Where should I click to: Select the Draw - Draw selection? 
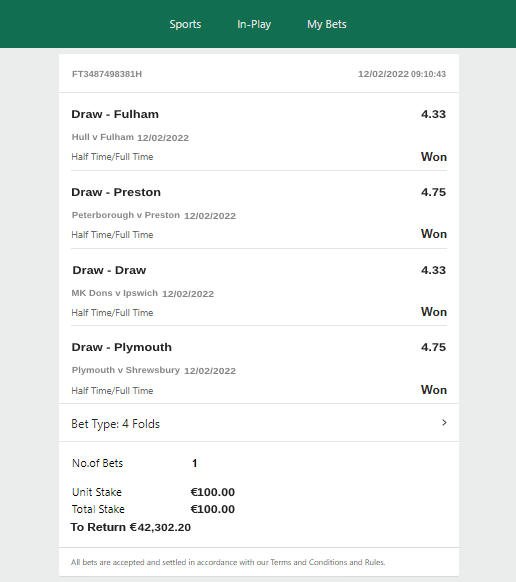[x=109, y=270]
